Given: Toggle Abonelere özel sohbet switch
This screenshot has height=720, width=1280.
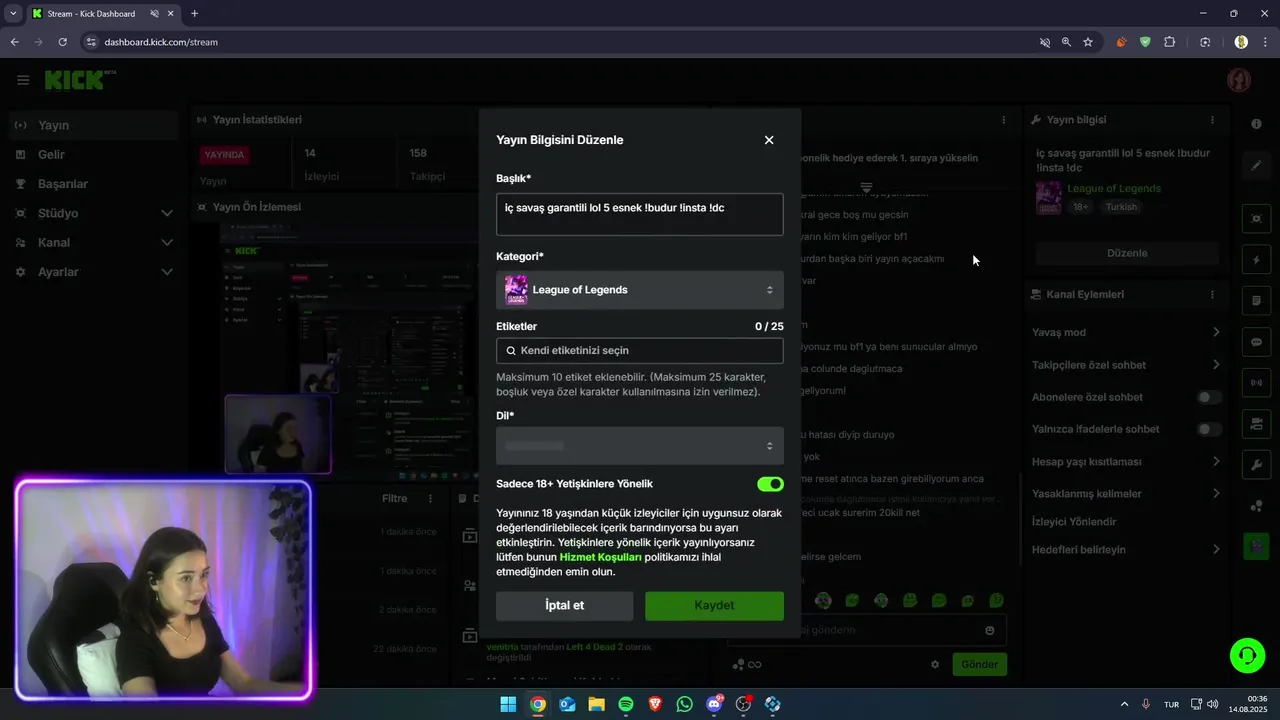Looking at the screenshot, I should pos(1209,397).
